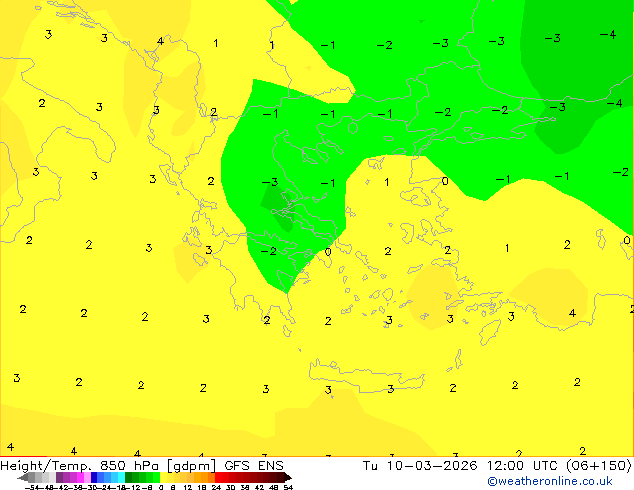Click the '(06+150)' run offset label
634x490 pixels.
[x=598, y=465]
